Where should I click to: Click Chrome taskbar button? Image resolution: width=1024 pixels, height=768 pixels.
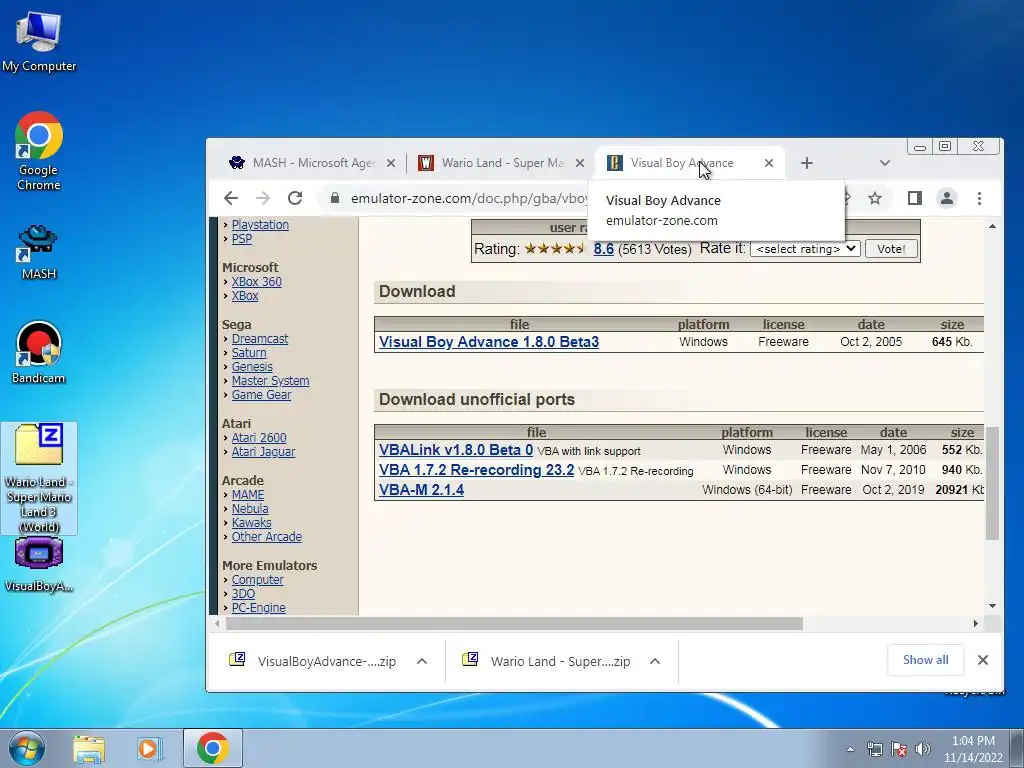point(212,748)
